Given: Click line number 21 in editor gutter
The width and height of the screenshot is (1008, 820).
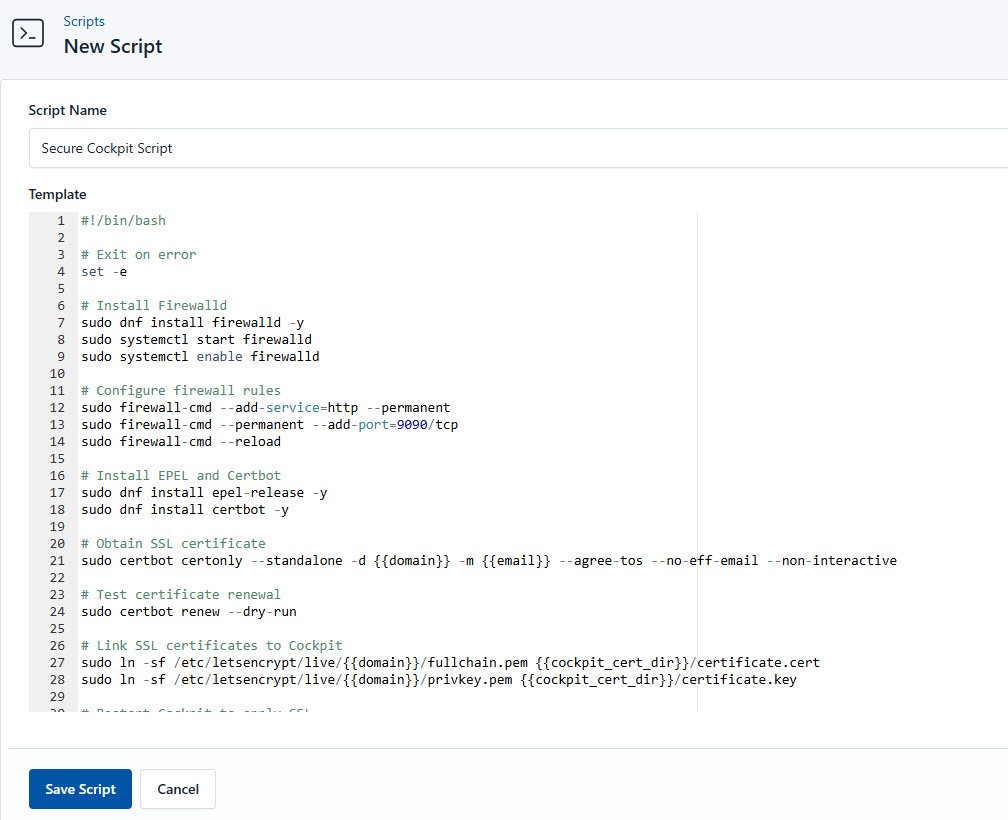Looking at the screenshot, I should click(57, 560).
